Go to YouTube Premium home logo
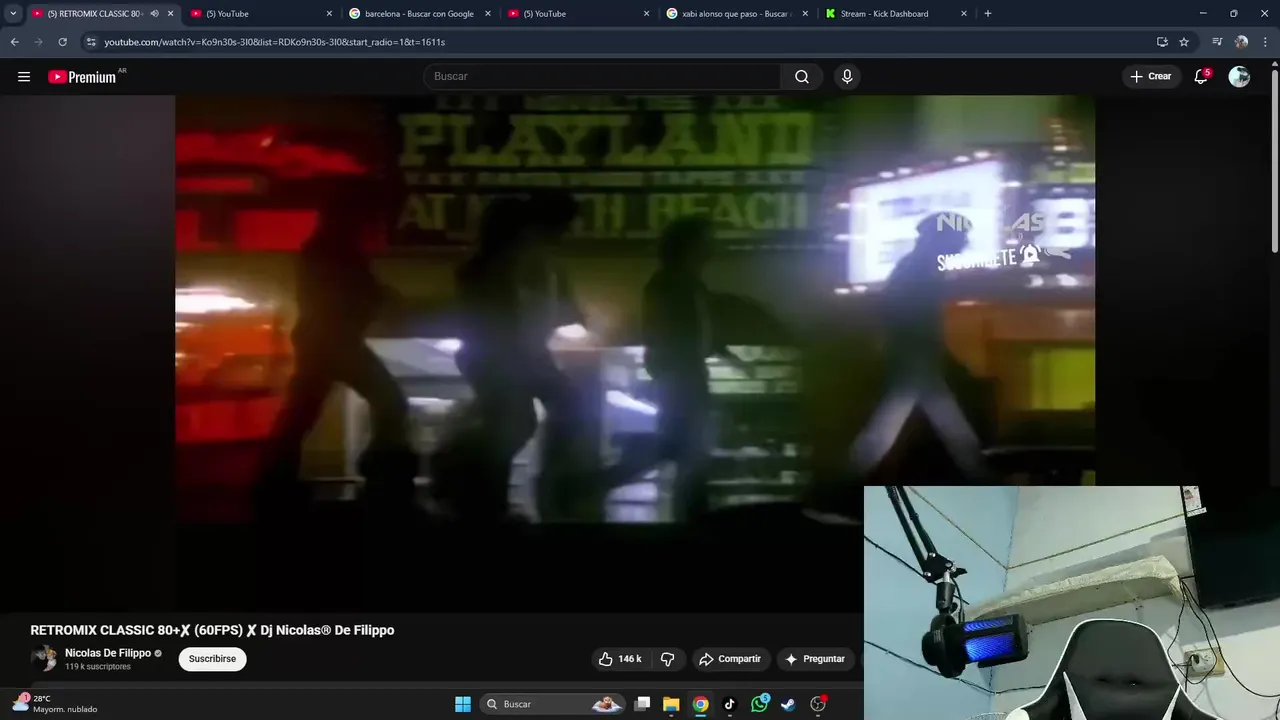 pos(83,77)
